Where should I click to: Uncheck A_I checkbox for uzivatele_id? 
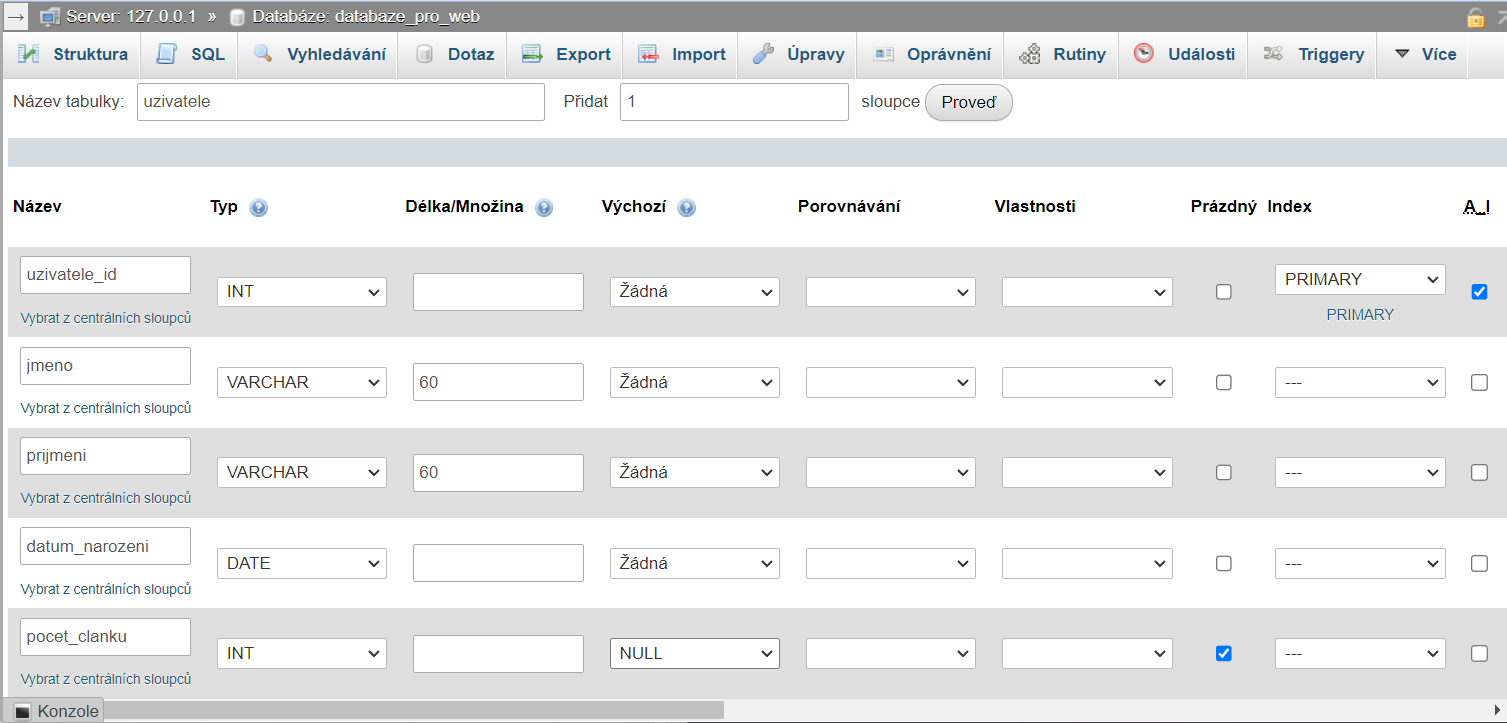[1479, 292]
